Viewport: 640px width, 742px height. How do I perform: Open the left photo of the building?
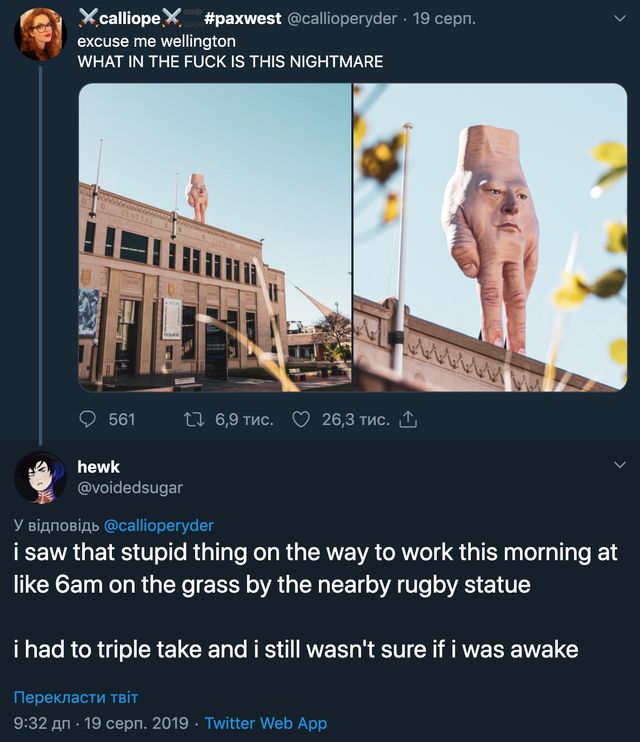coord(214,237)
